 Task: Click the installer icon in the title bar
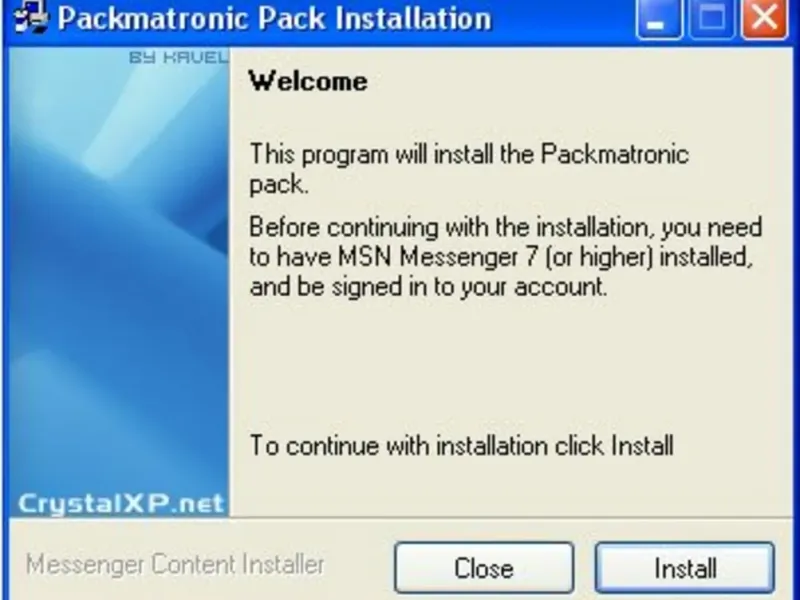click(31, 17)
